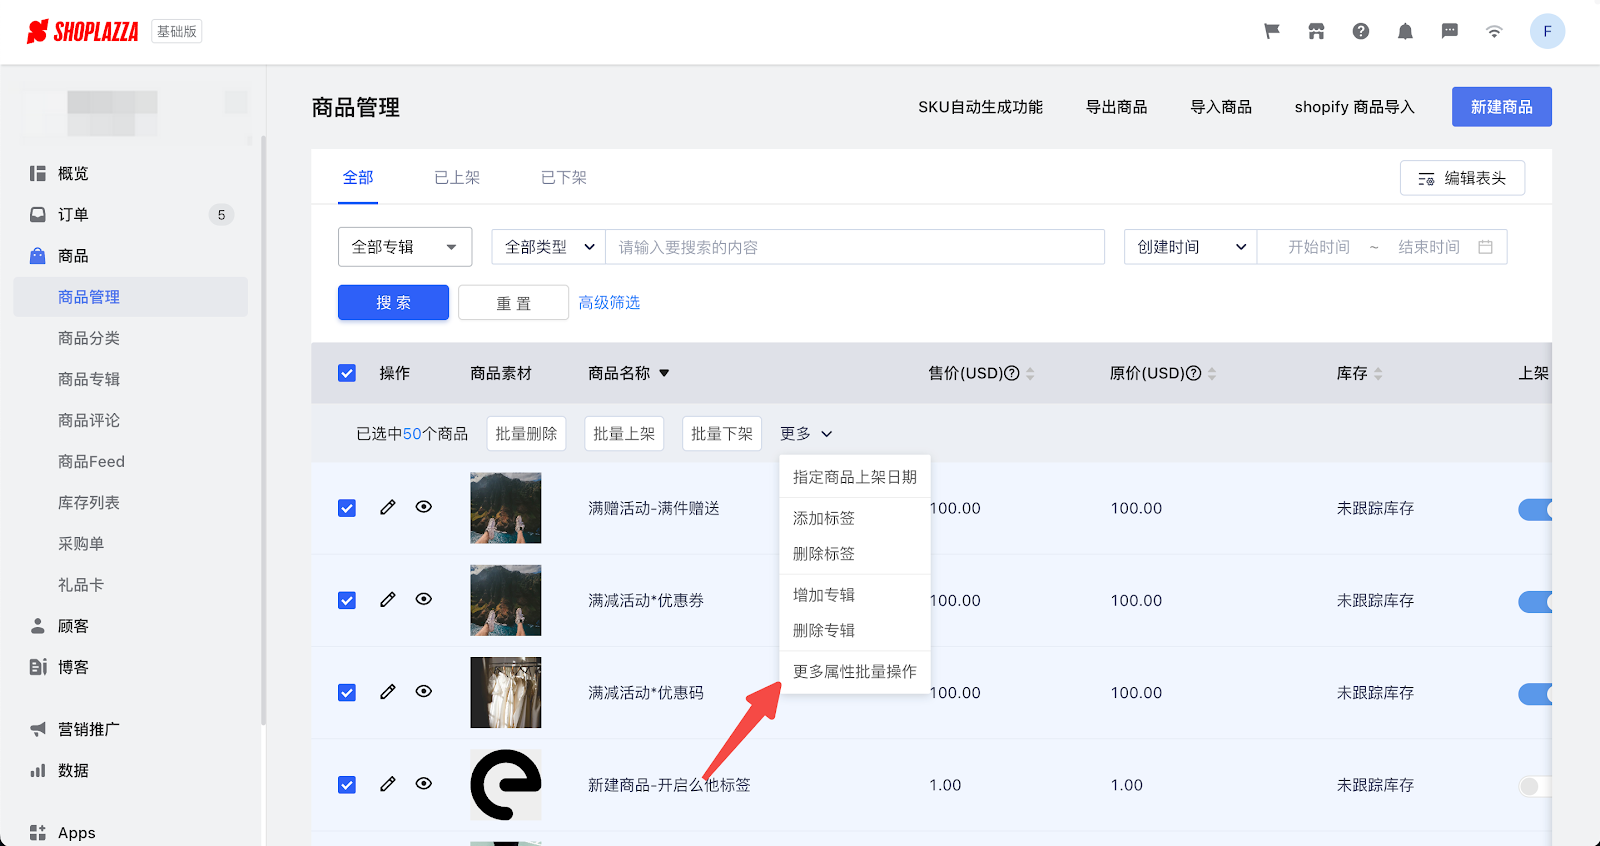
Task: Open 商品名称 column filter arrow
Action: [664, 373]
